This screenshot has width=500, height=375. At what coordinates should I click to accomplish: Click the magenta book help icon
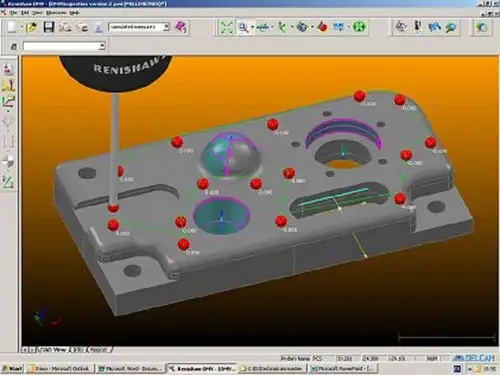181,27
